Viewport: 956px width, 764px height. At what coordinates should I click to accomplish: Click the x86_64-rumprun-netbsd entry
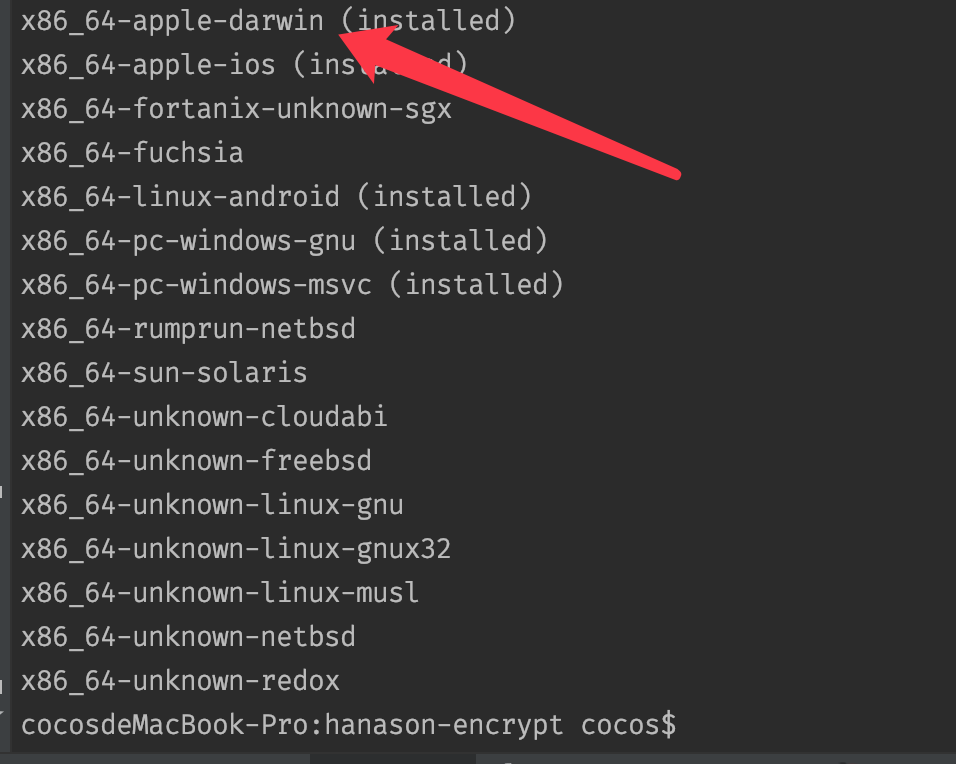[x=188, y=328]
